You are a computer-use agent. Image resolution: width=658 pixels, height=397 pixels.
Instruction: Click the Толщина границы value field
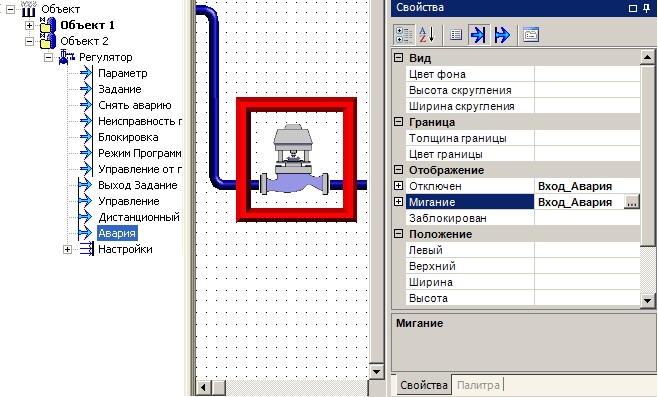point(587,138)
